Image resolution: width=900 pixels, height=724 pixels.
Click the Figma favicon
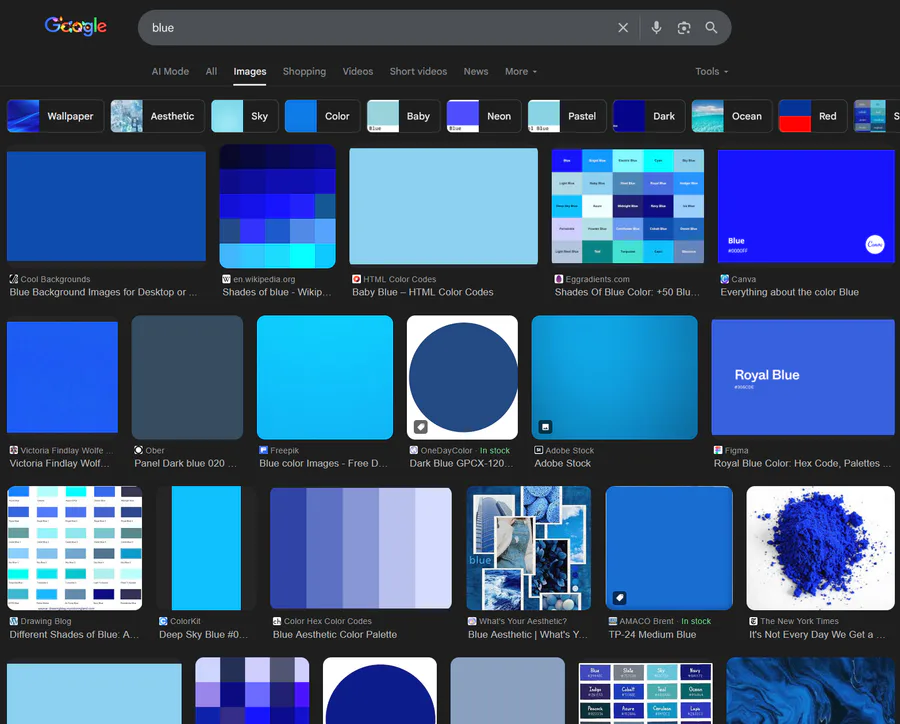tap(718, 450)
